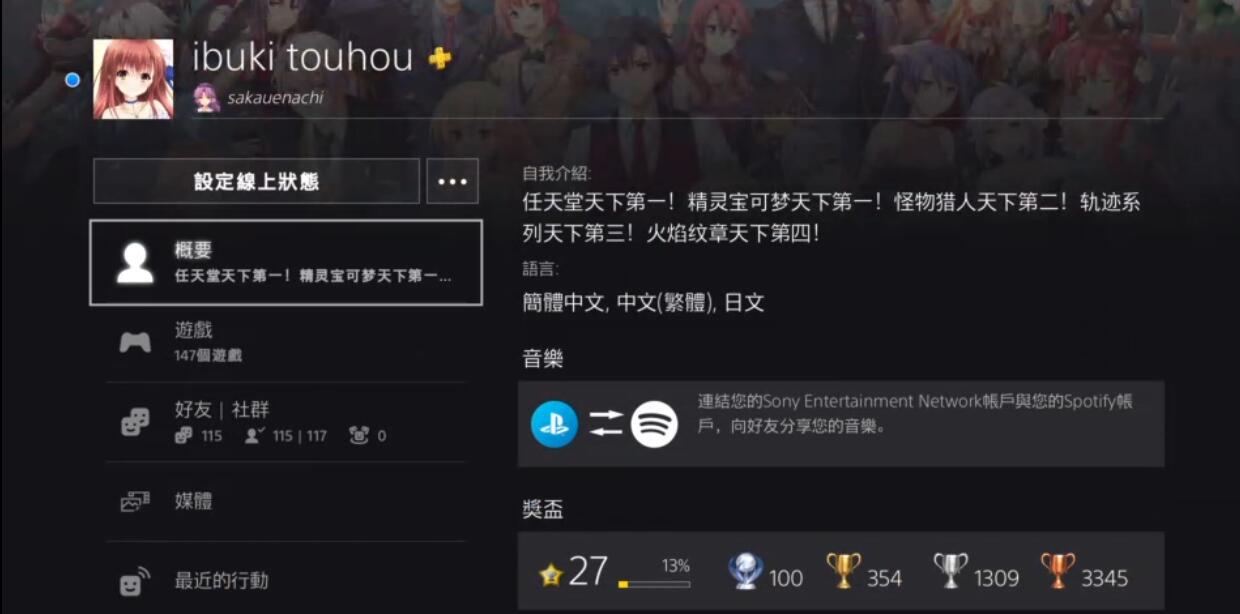
Task: Click the Spotify logo icon
Action: (x=654, y=424)
